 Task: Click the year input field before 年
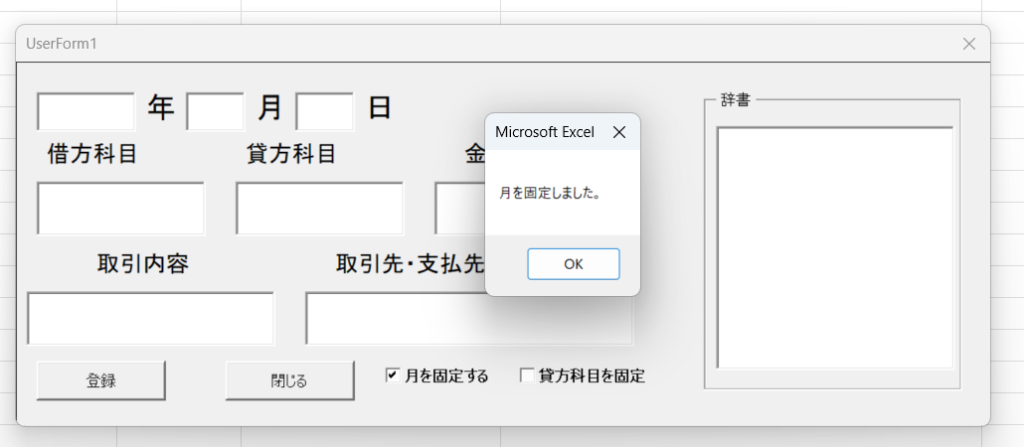(86, 111)
